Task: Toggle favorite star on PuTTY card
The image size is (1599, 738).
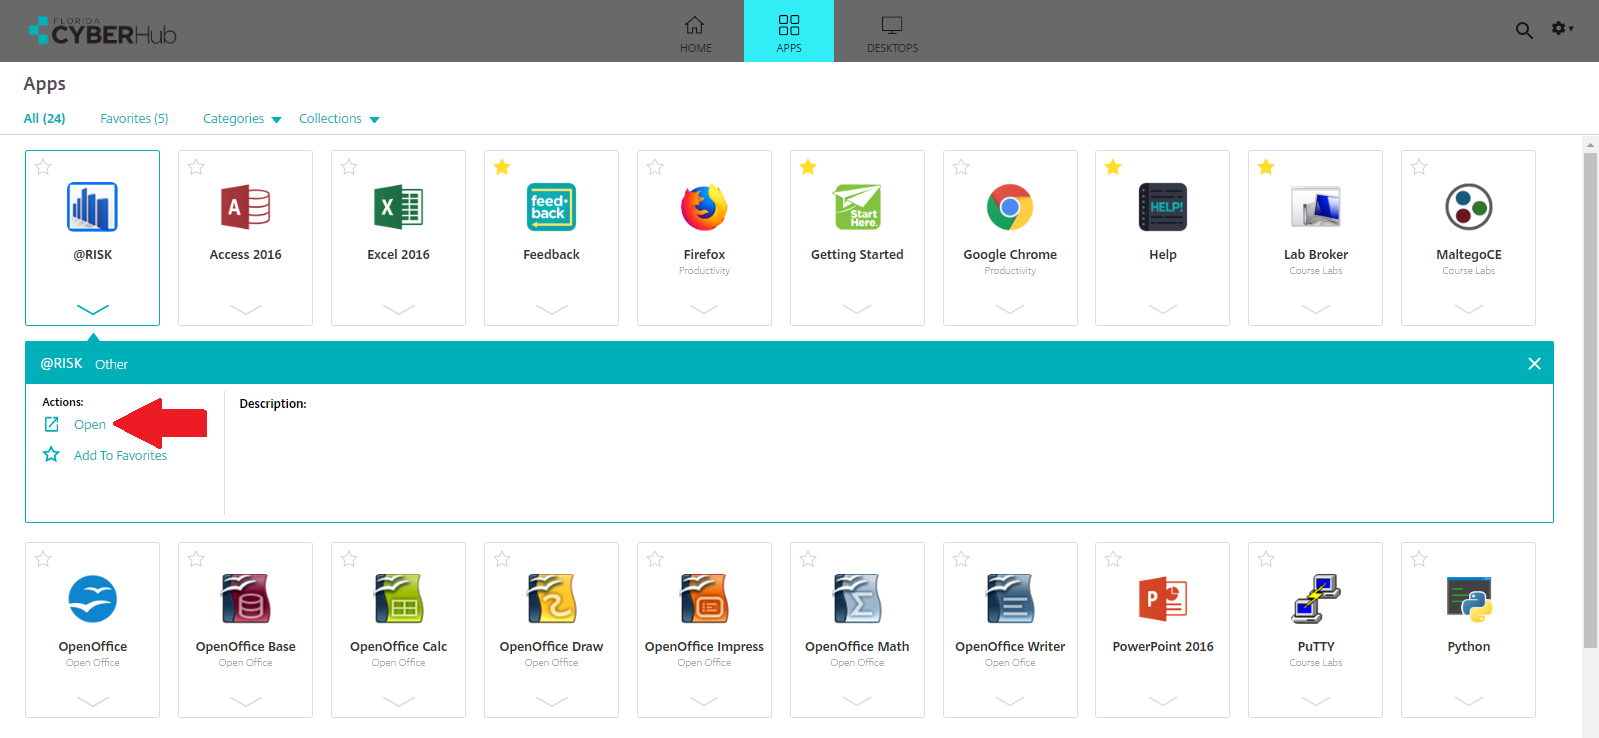Action: tap(1266, 559)
